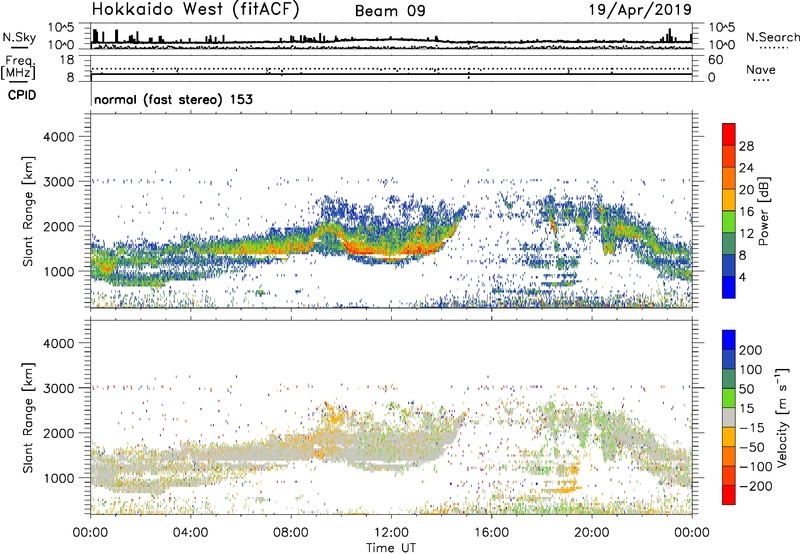Click the '28' tick on the Power colorbar

[746, 146]
